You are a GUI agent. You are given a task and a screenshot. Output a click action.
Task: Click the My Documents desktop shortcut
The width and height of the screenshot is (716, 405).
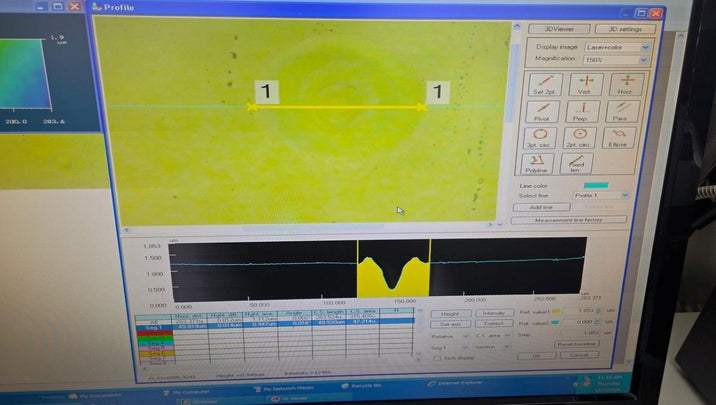coord(95,395)
